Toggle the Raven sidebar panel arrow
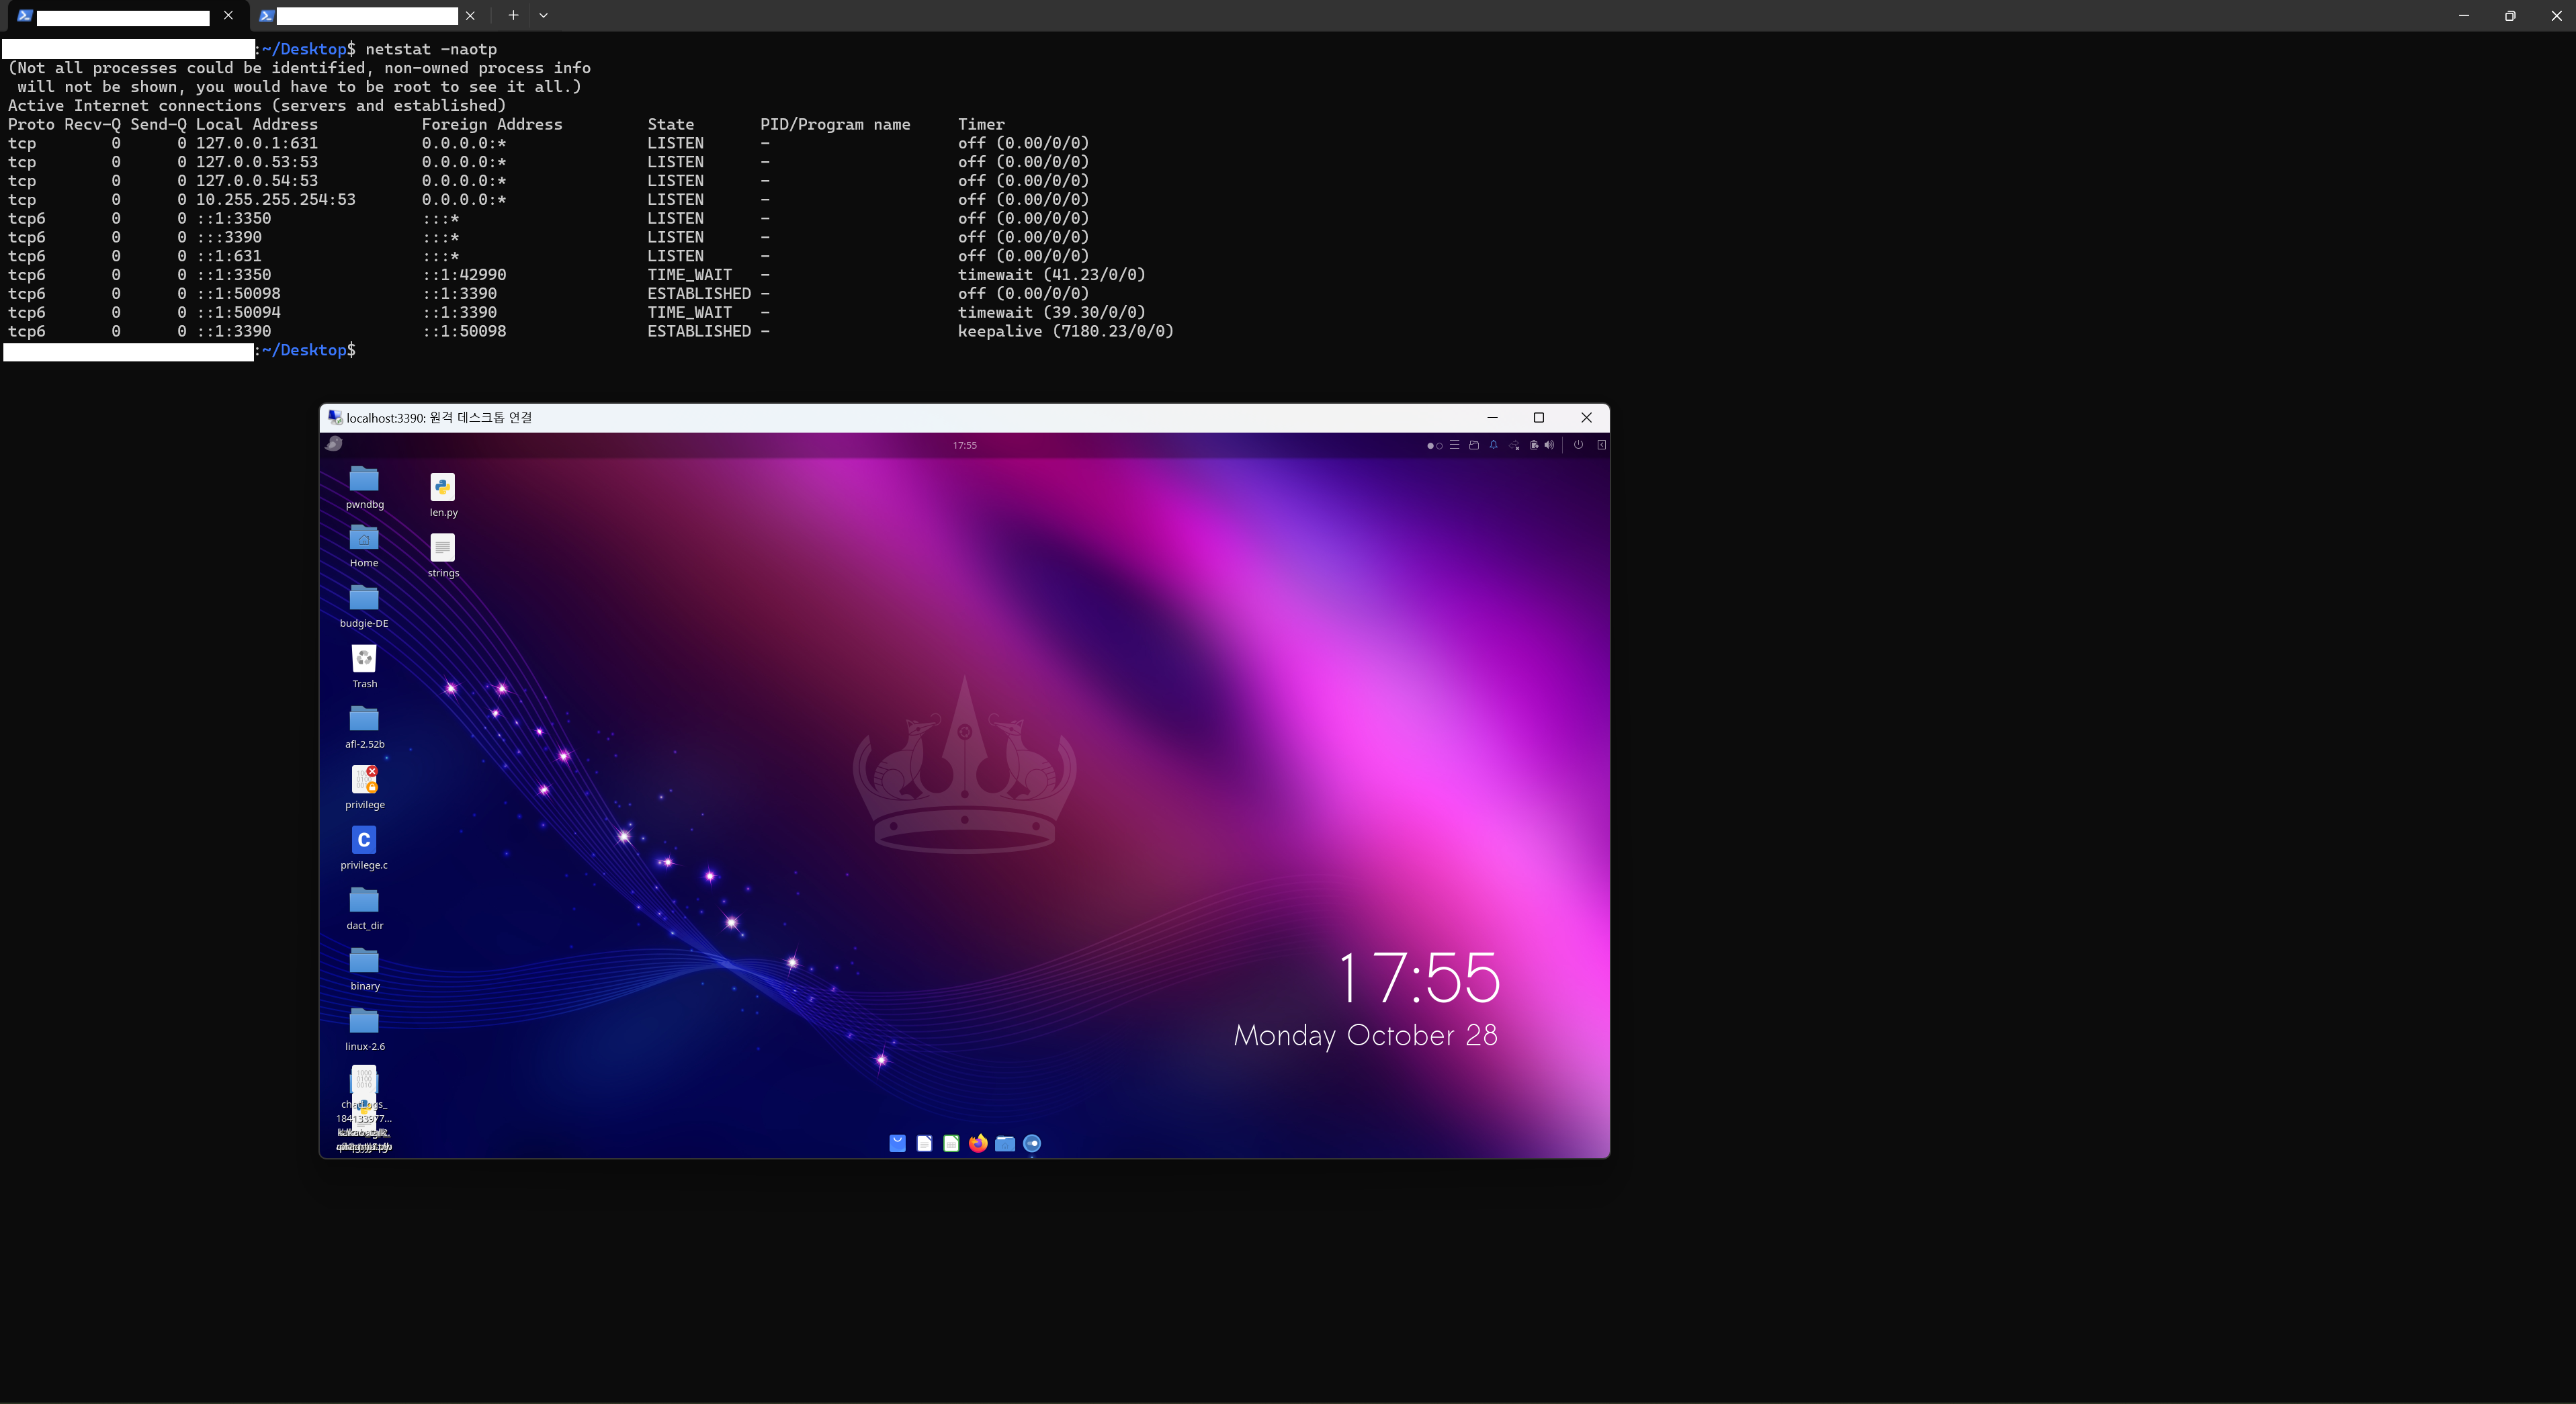Viewport: 2576px width, 1404px height. point(1601,445)
